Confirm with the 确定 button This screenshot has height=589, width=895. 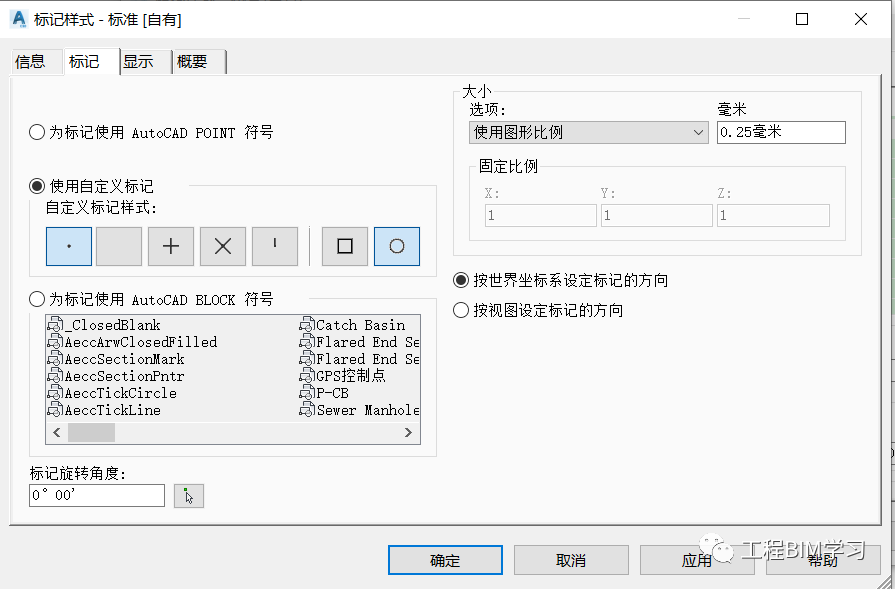(x=445, y=560)
